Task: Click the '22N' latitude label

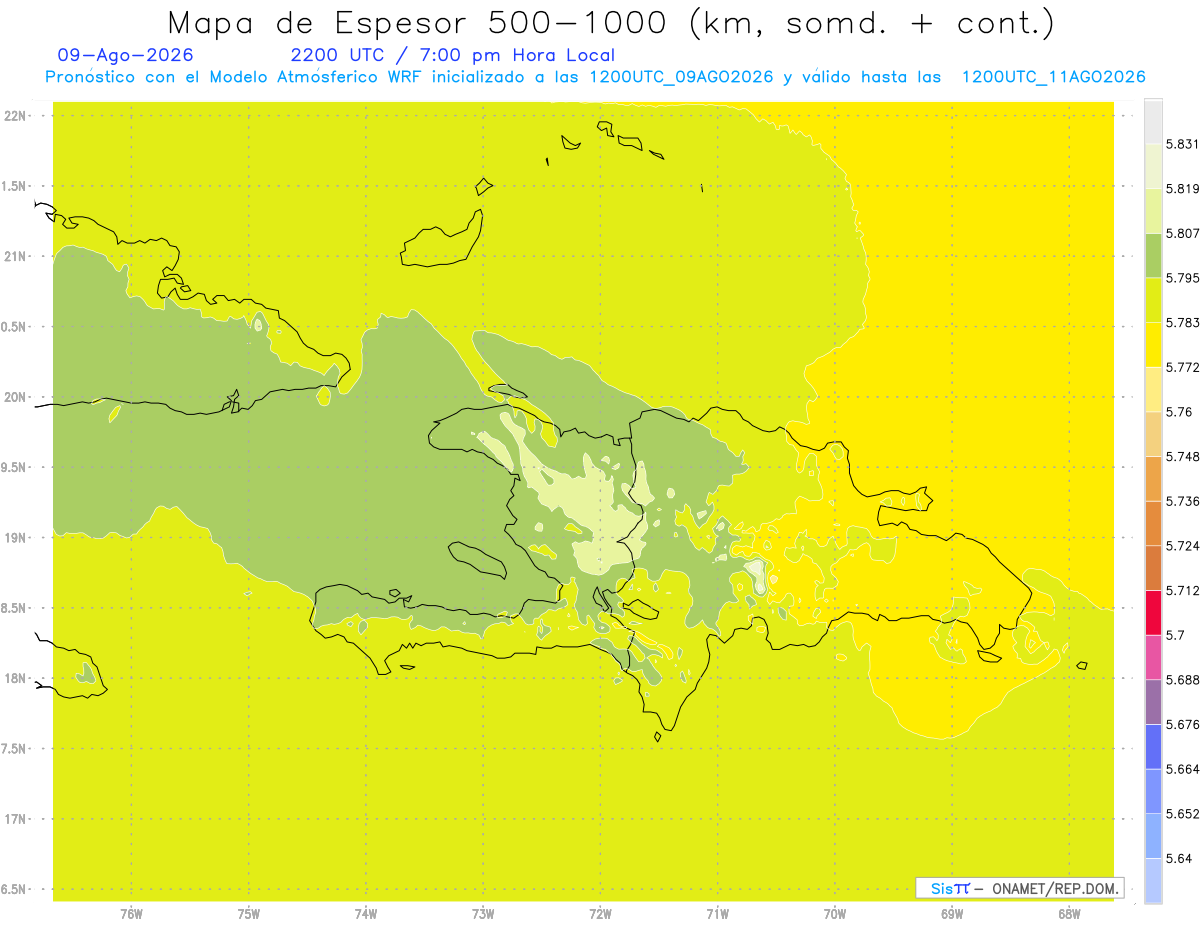Action: 16,116
